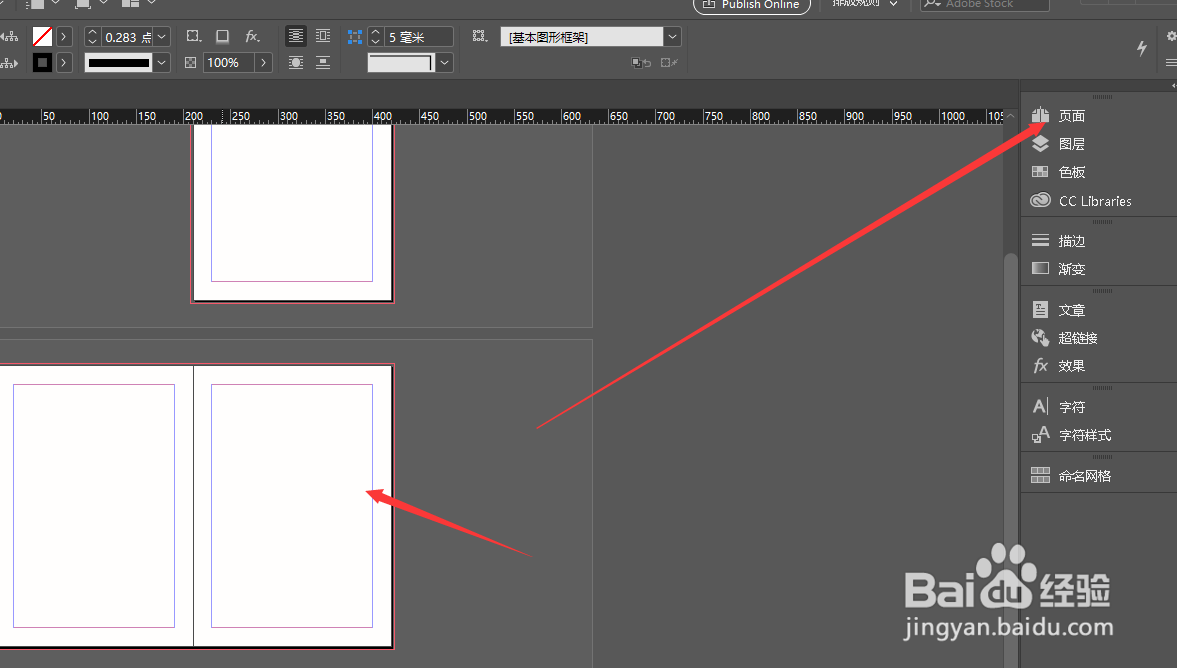Open the workspace switcher dropdown
This screenshot has width=1177, height=668.
pyautogui.click(x=893, y=4)
